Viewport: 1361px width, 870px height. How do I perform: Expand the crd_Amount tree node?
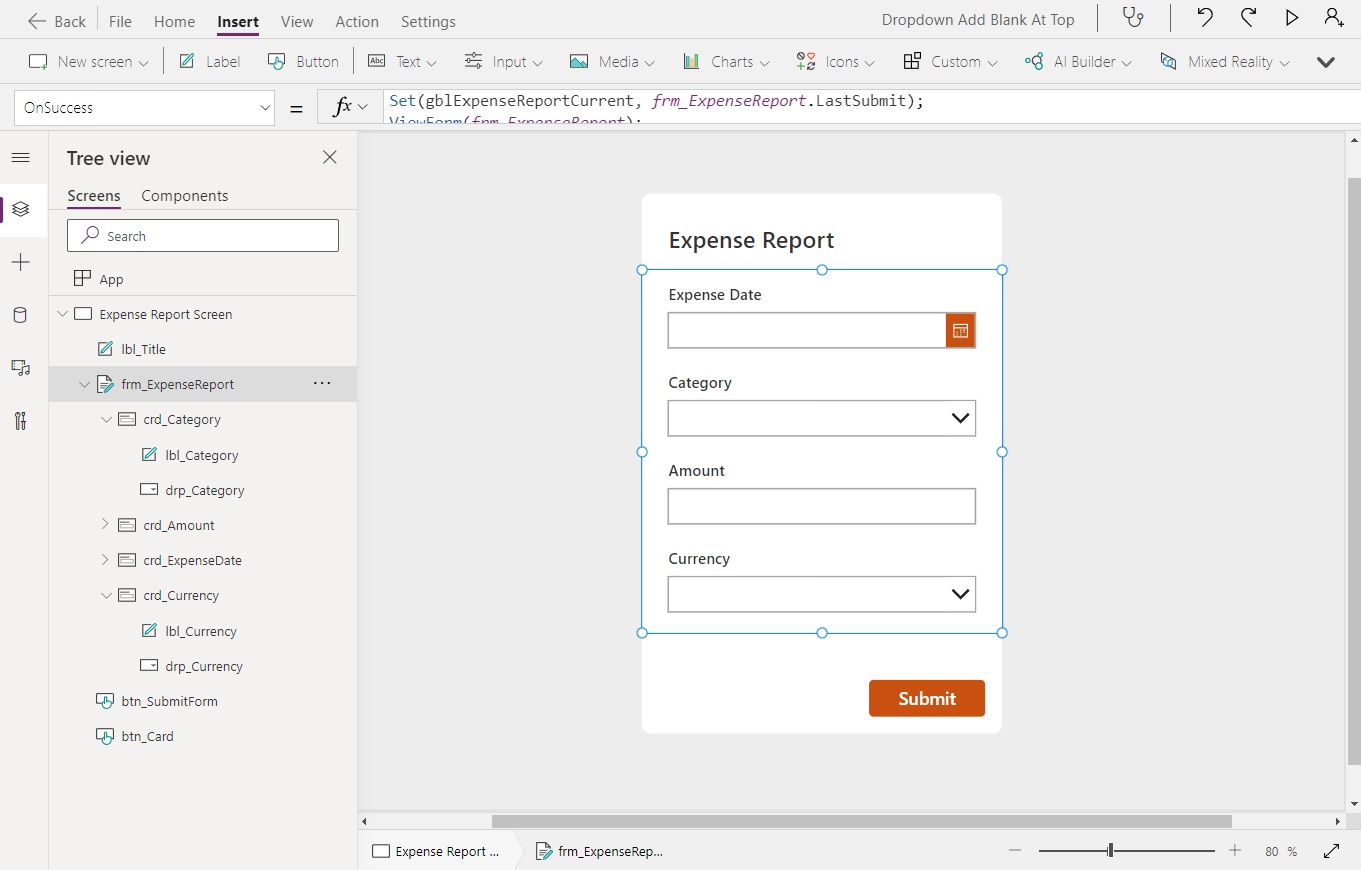coord(104,525)
